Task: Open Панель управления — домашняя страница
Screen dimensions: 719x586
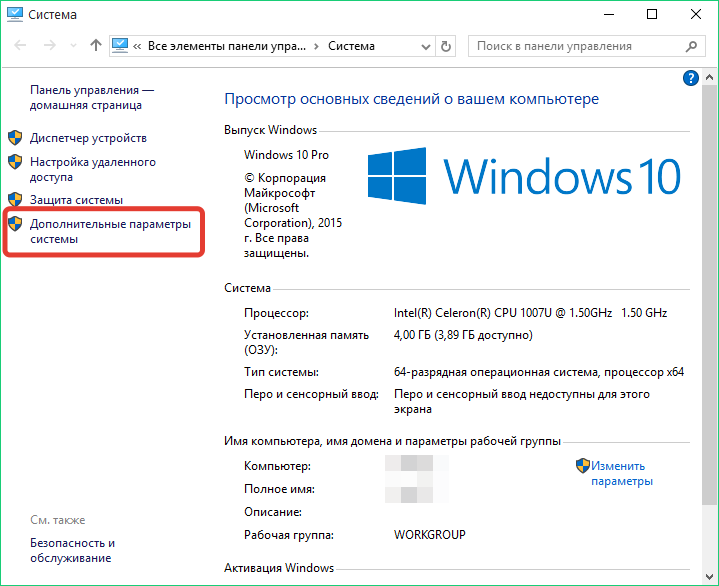Action: point(92,98)
